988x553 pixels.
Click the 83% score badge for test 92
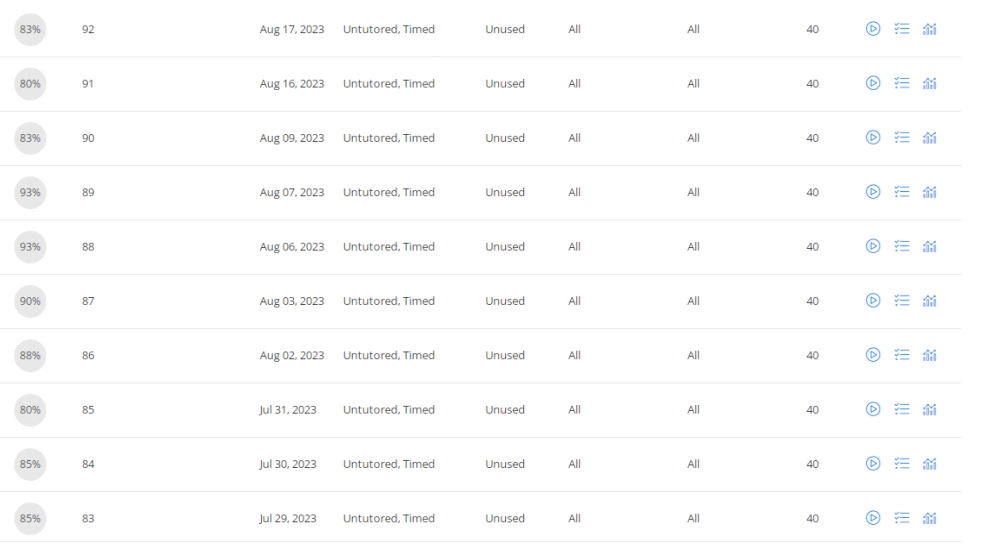[x=30, y=29]
